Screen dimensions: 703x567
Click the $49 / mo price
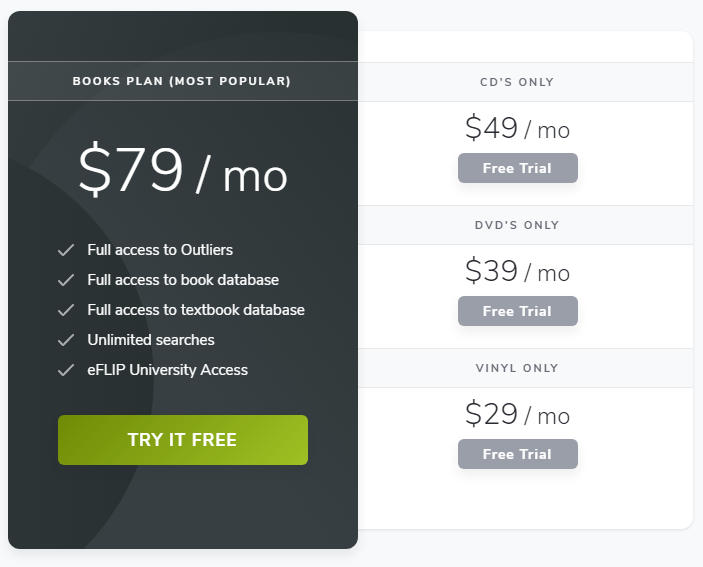tap(517, 128)
